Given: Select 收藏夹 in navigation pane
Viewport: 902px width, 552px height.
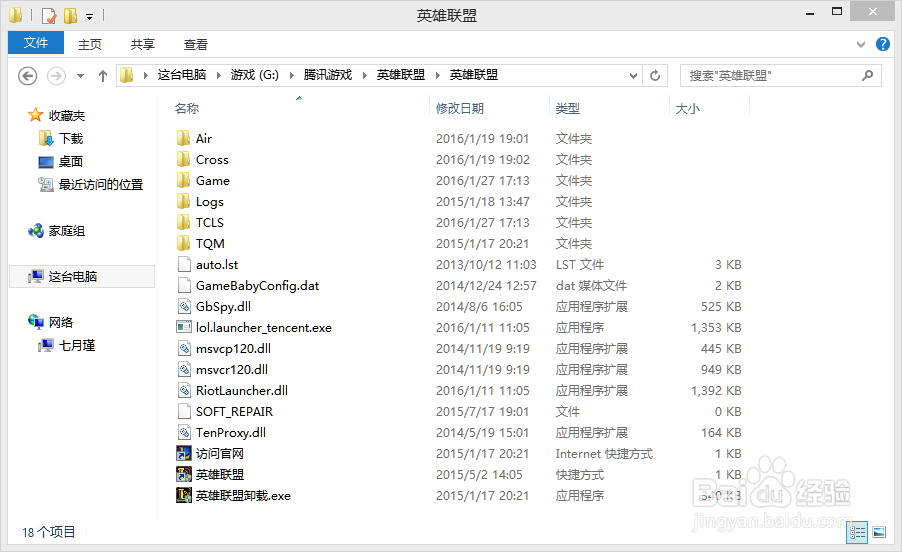Looking at the screenshot, I should [x=67, y=116].
